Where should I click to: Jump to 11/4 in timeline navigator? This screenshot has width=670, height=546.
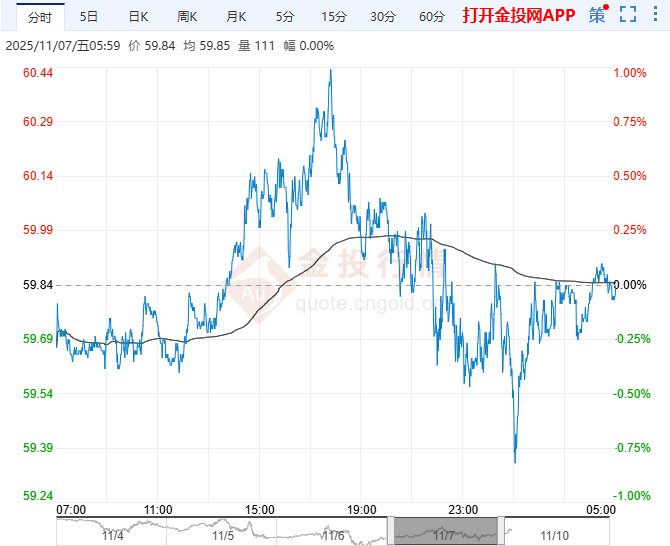pos(112,536)
